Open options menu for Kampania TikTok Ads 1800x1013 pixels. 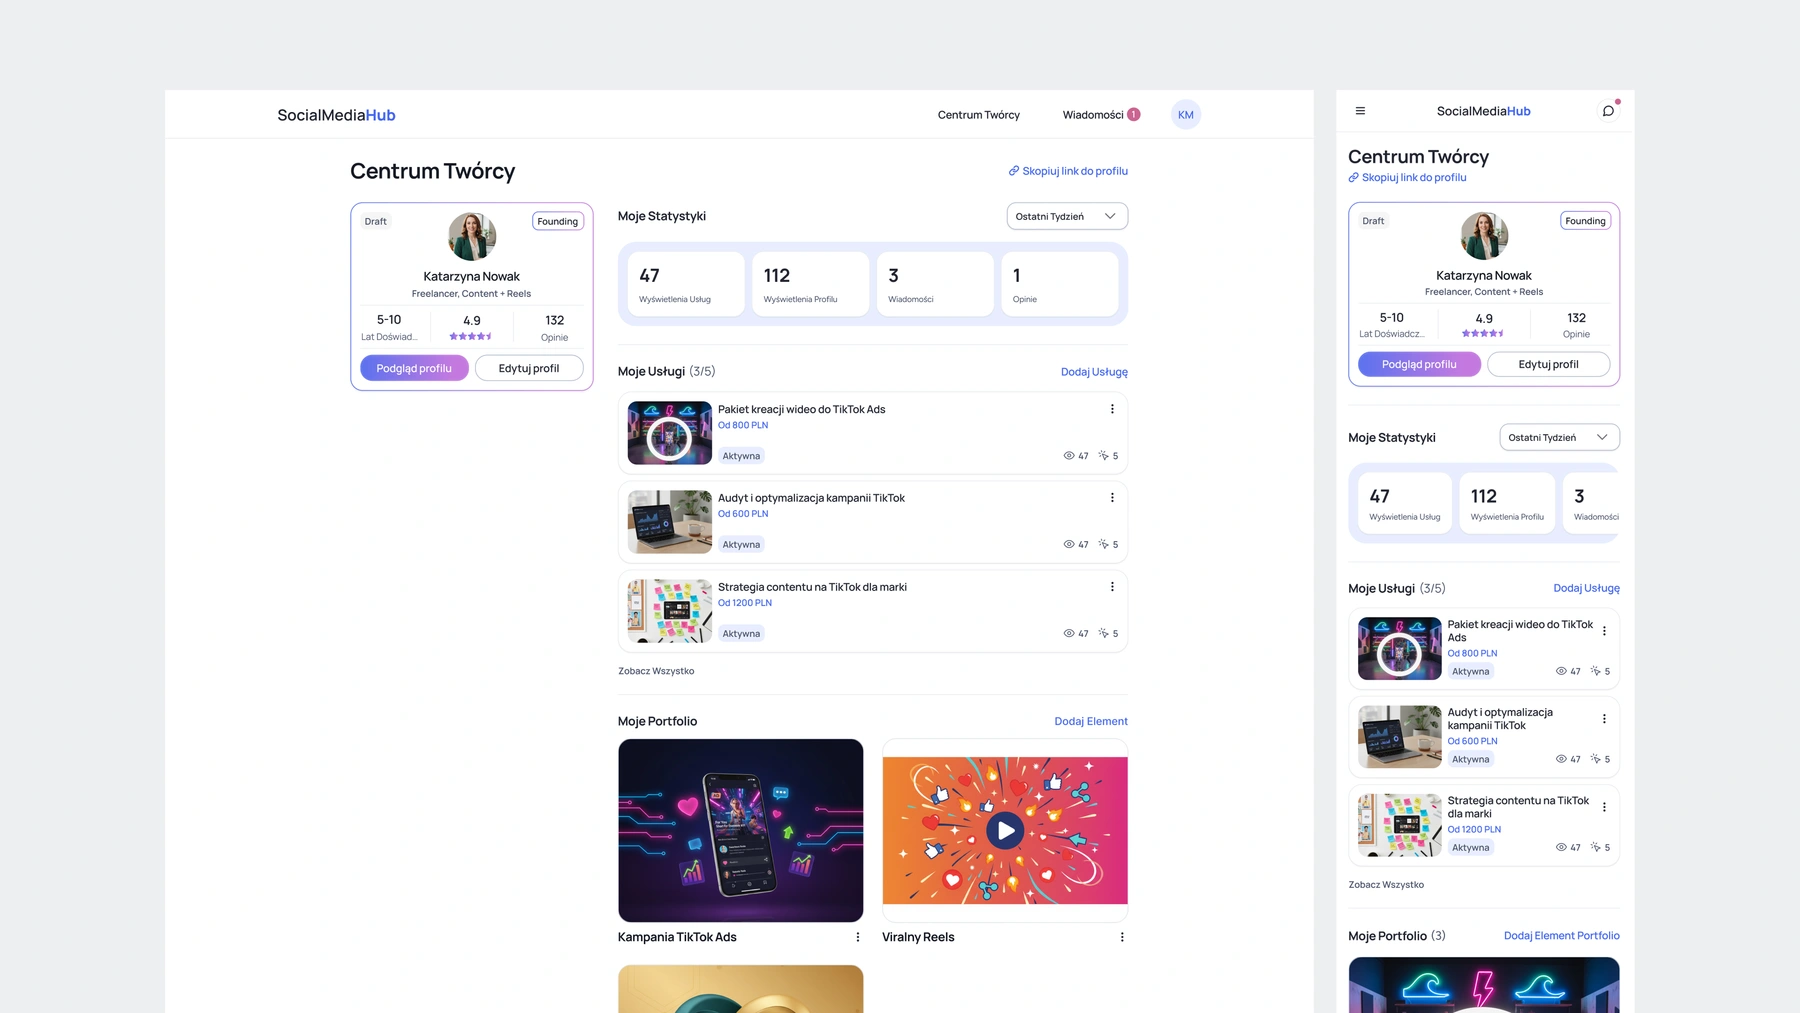[857, 937]
